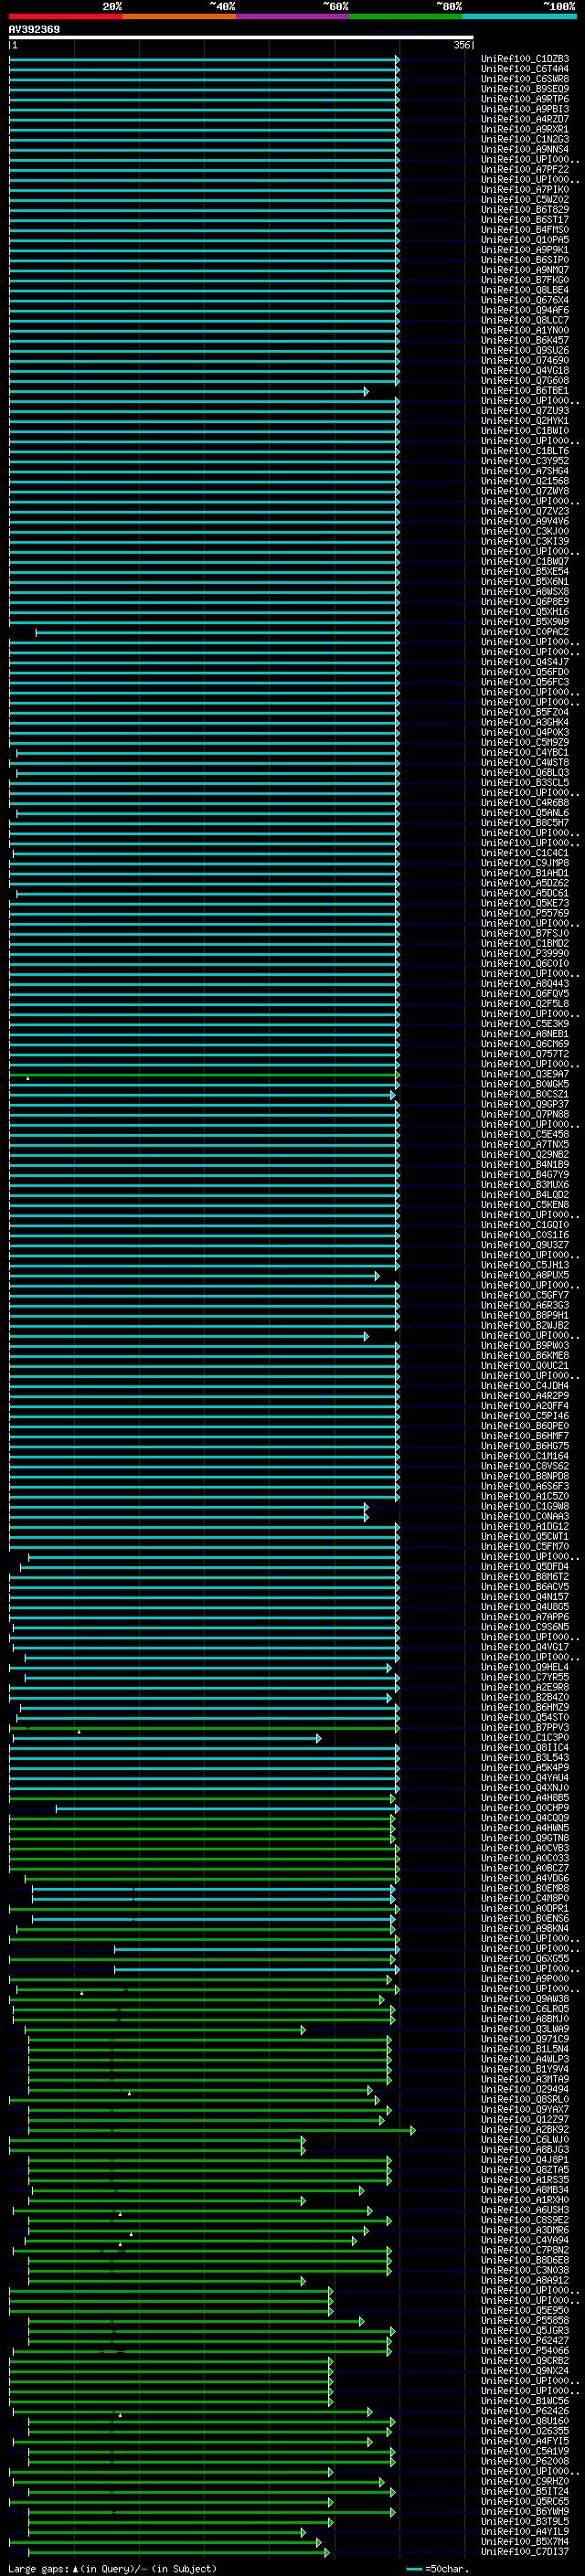Select the UniRef100_P55769 label
The image size is (585, 2576).
(525, 914)
